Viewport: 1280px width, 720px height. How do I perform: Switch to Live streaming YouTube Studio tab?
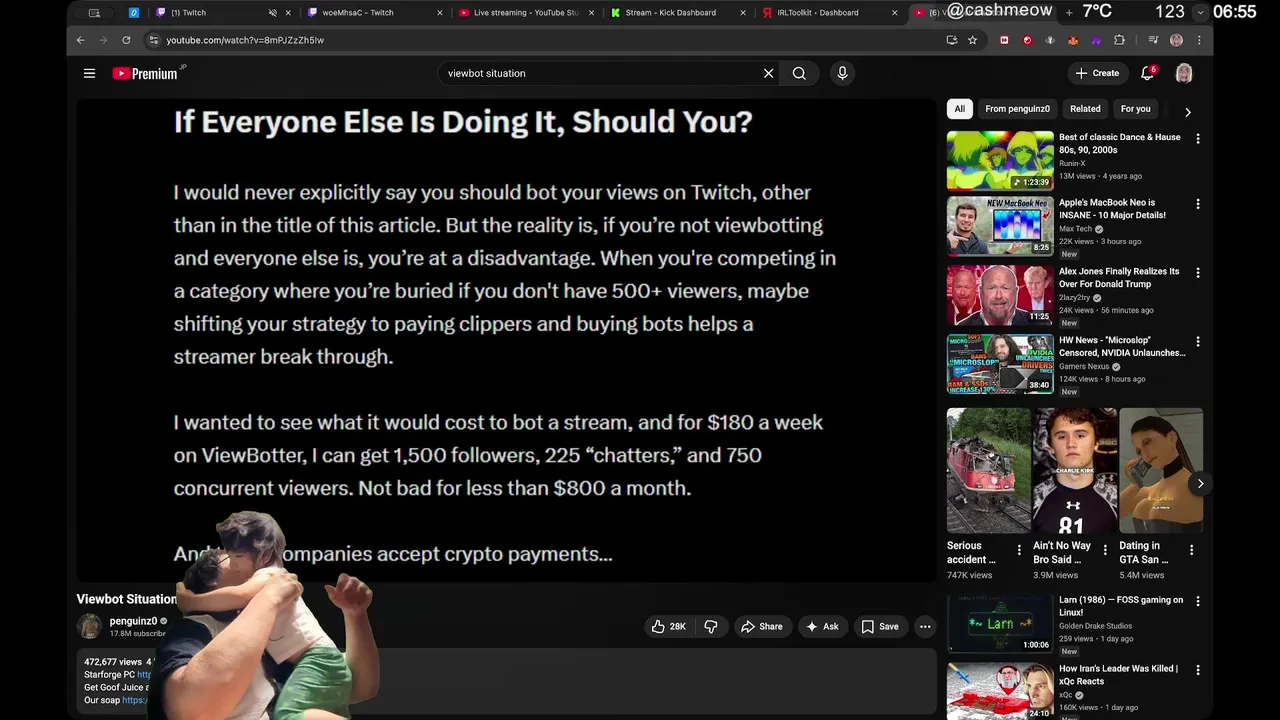pos(526,13)
